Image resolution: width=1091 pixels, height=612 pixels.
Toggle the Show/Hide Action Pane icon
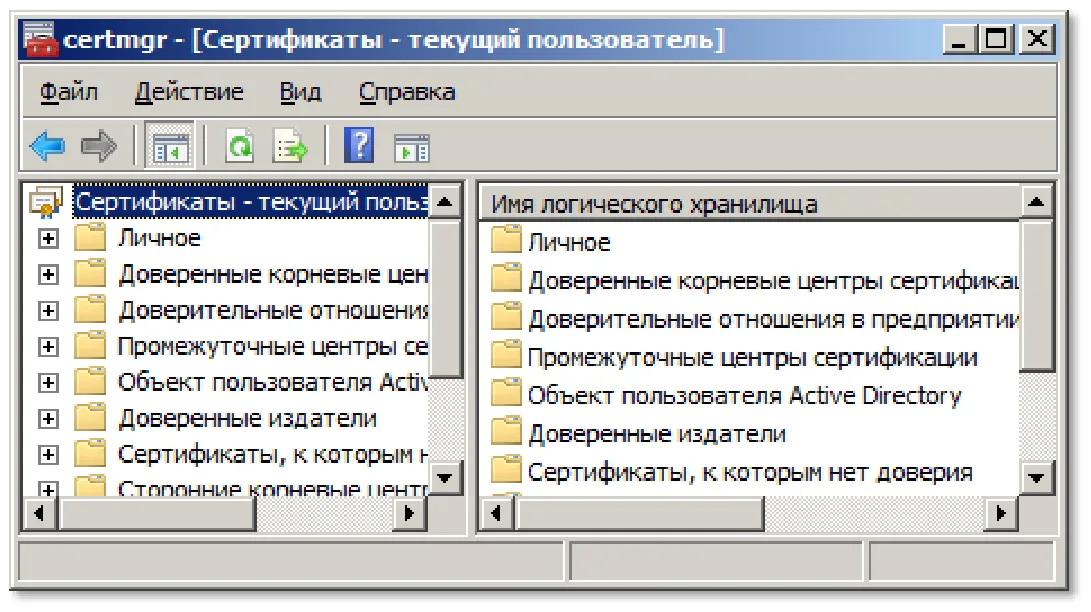(x=412, y=147)
